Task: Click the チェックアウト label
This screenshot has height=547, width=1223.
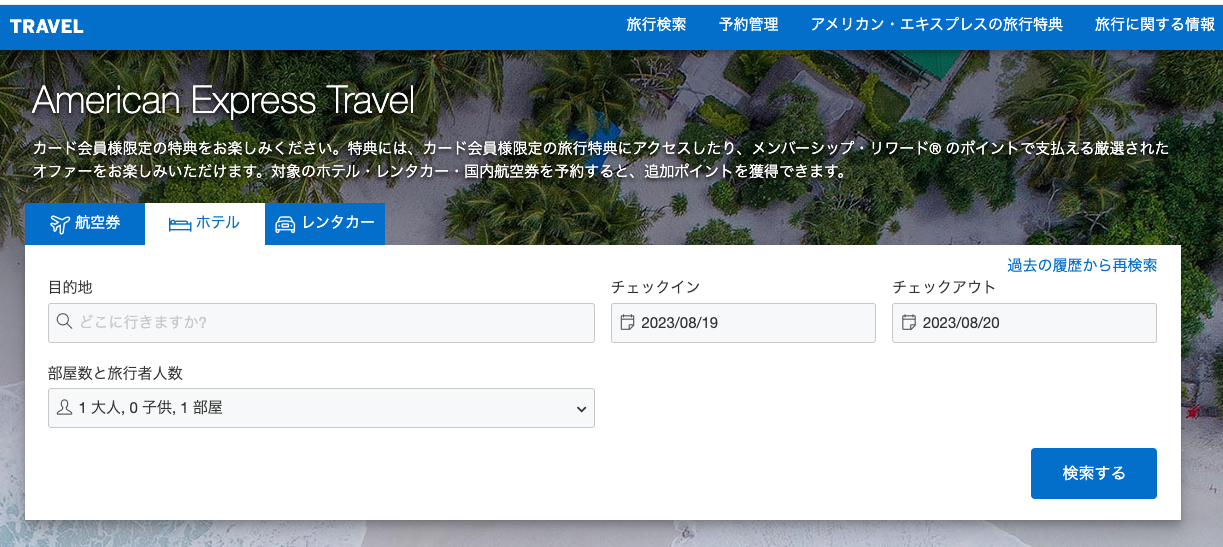Action: pos(944,287)
